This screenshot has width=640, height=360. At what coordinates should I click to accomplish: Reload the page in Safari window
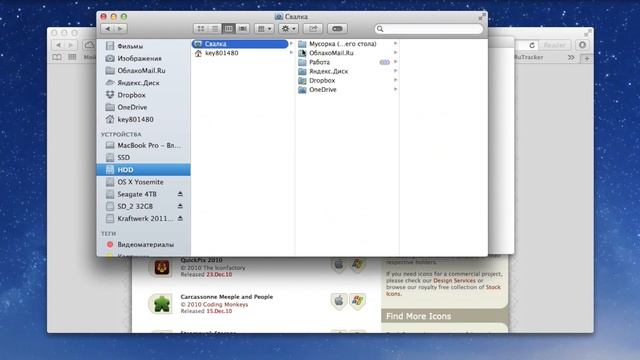[531, 45]
